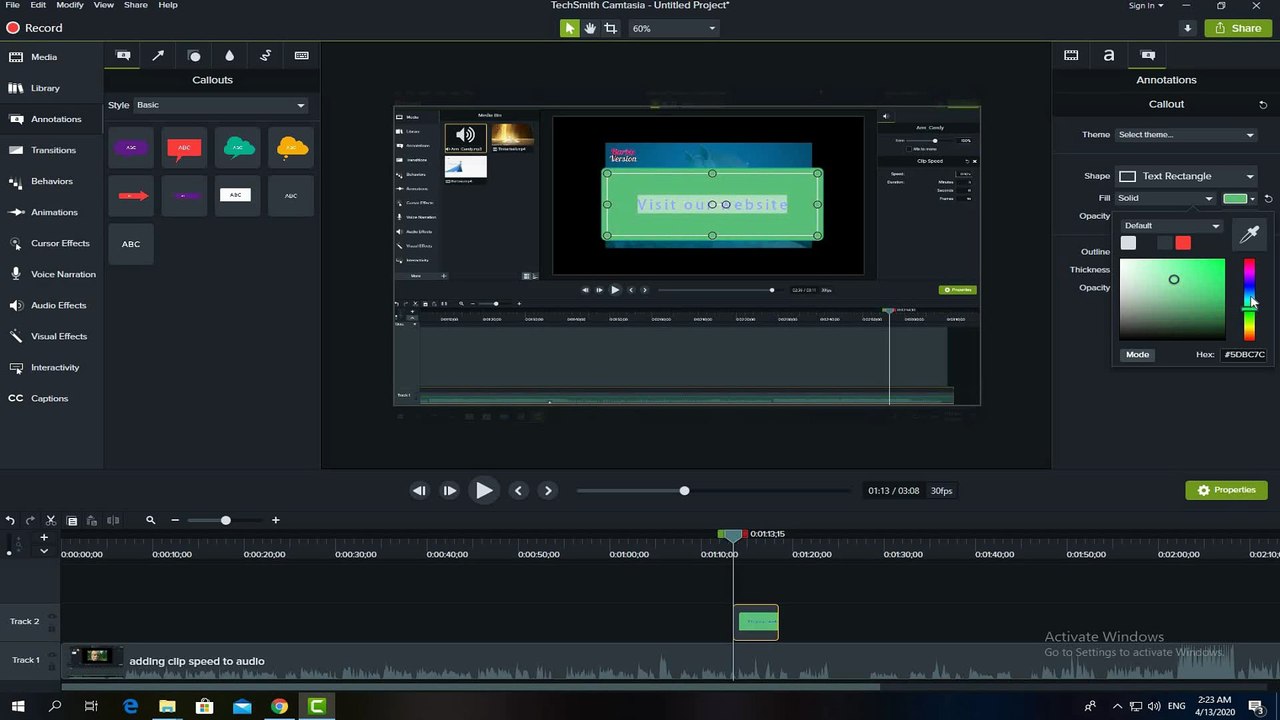Click the red Record button

click(35, 28)
